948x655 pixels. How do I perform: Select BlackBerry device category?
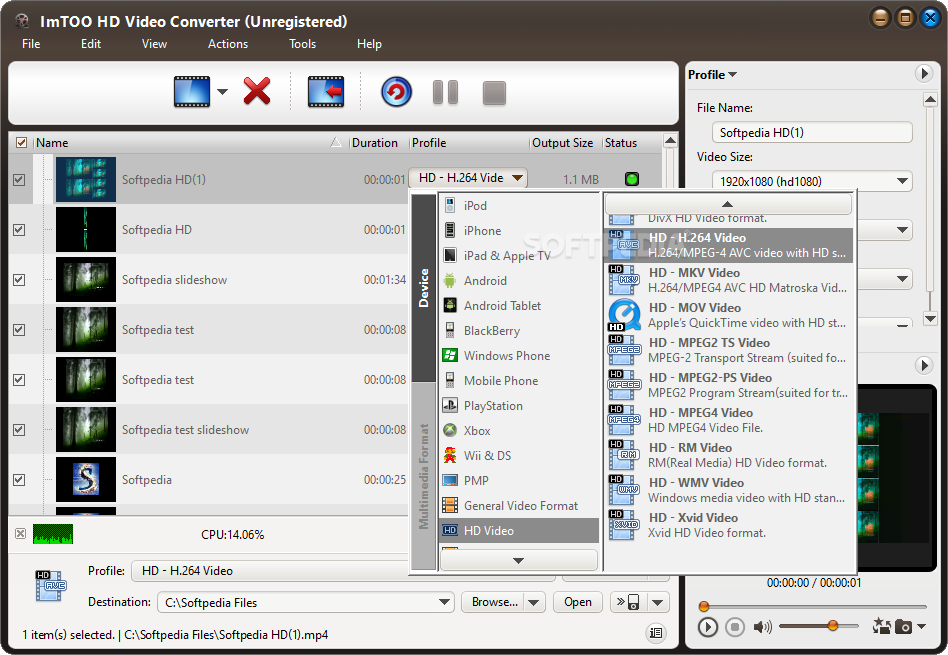[519, 330]
